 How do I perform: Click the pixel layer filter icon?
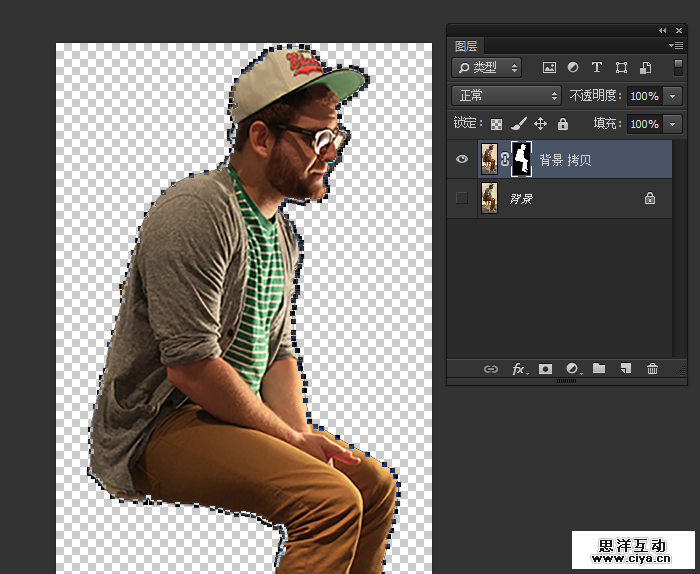(549, 68)
